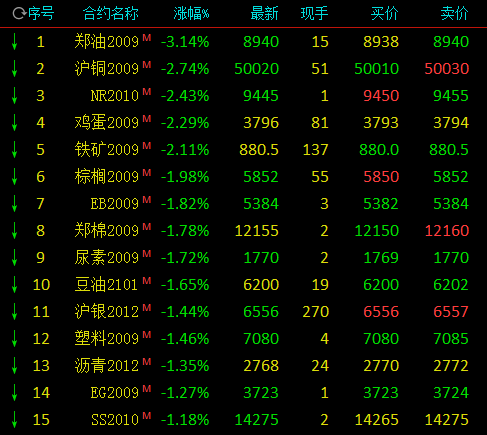Viewport: 487px width, 435px height.
Task: Click the red M marker beside SS2010
Action: 147,415
